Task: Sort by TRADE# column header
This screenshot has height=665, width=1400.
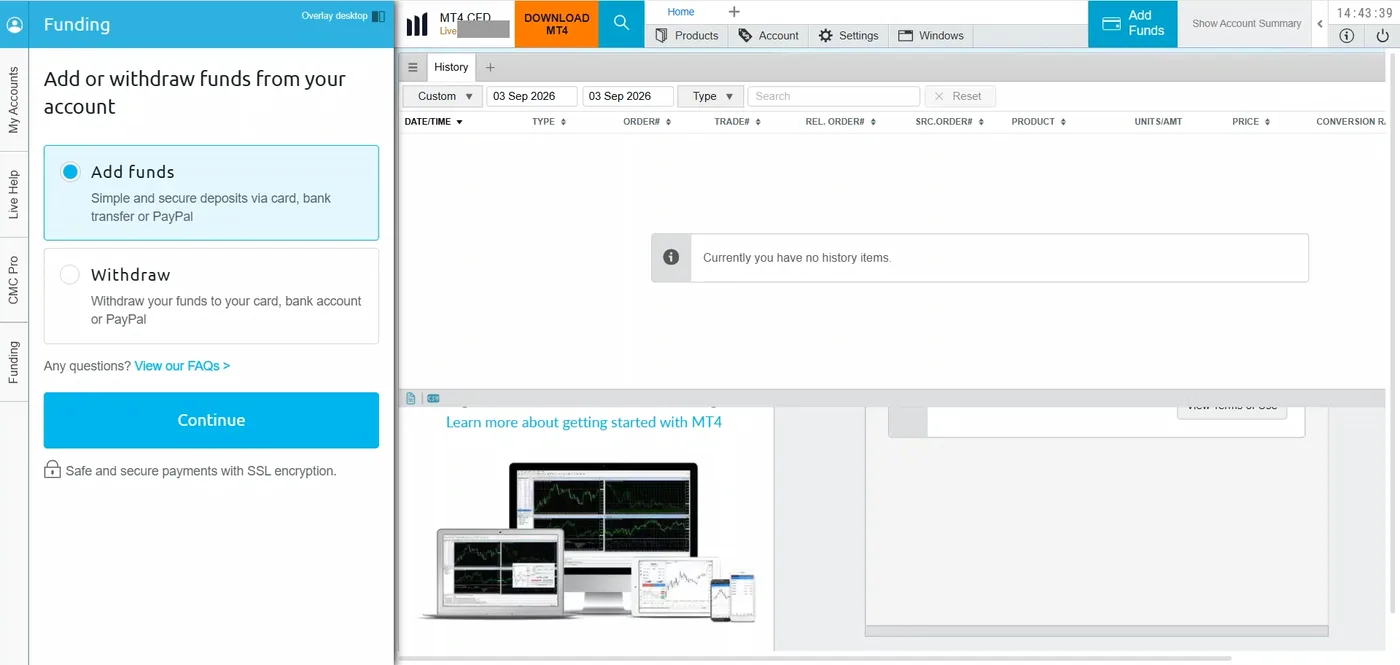Action: (738, 122)
